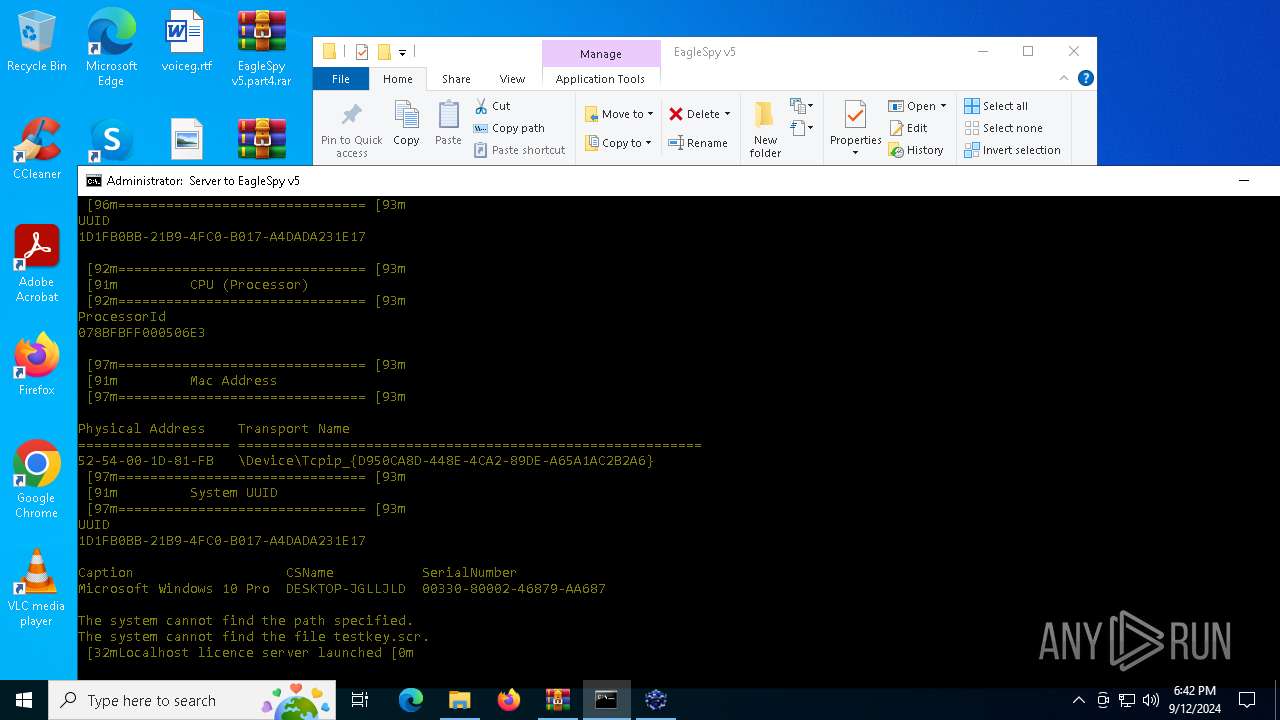Click Paste shortcut in Explorer ribbon
Screen dimensions: 1280x720
pos(519,150)
